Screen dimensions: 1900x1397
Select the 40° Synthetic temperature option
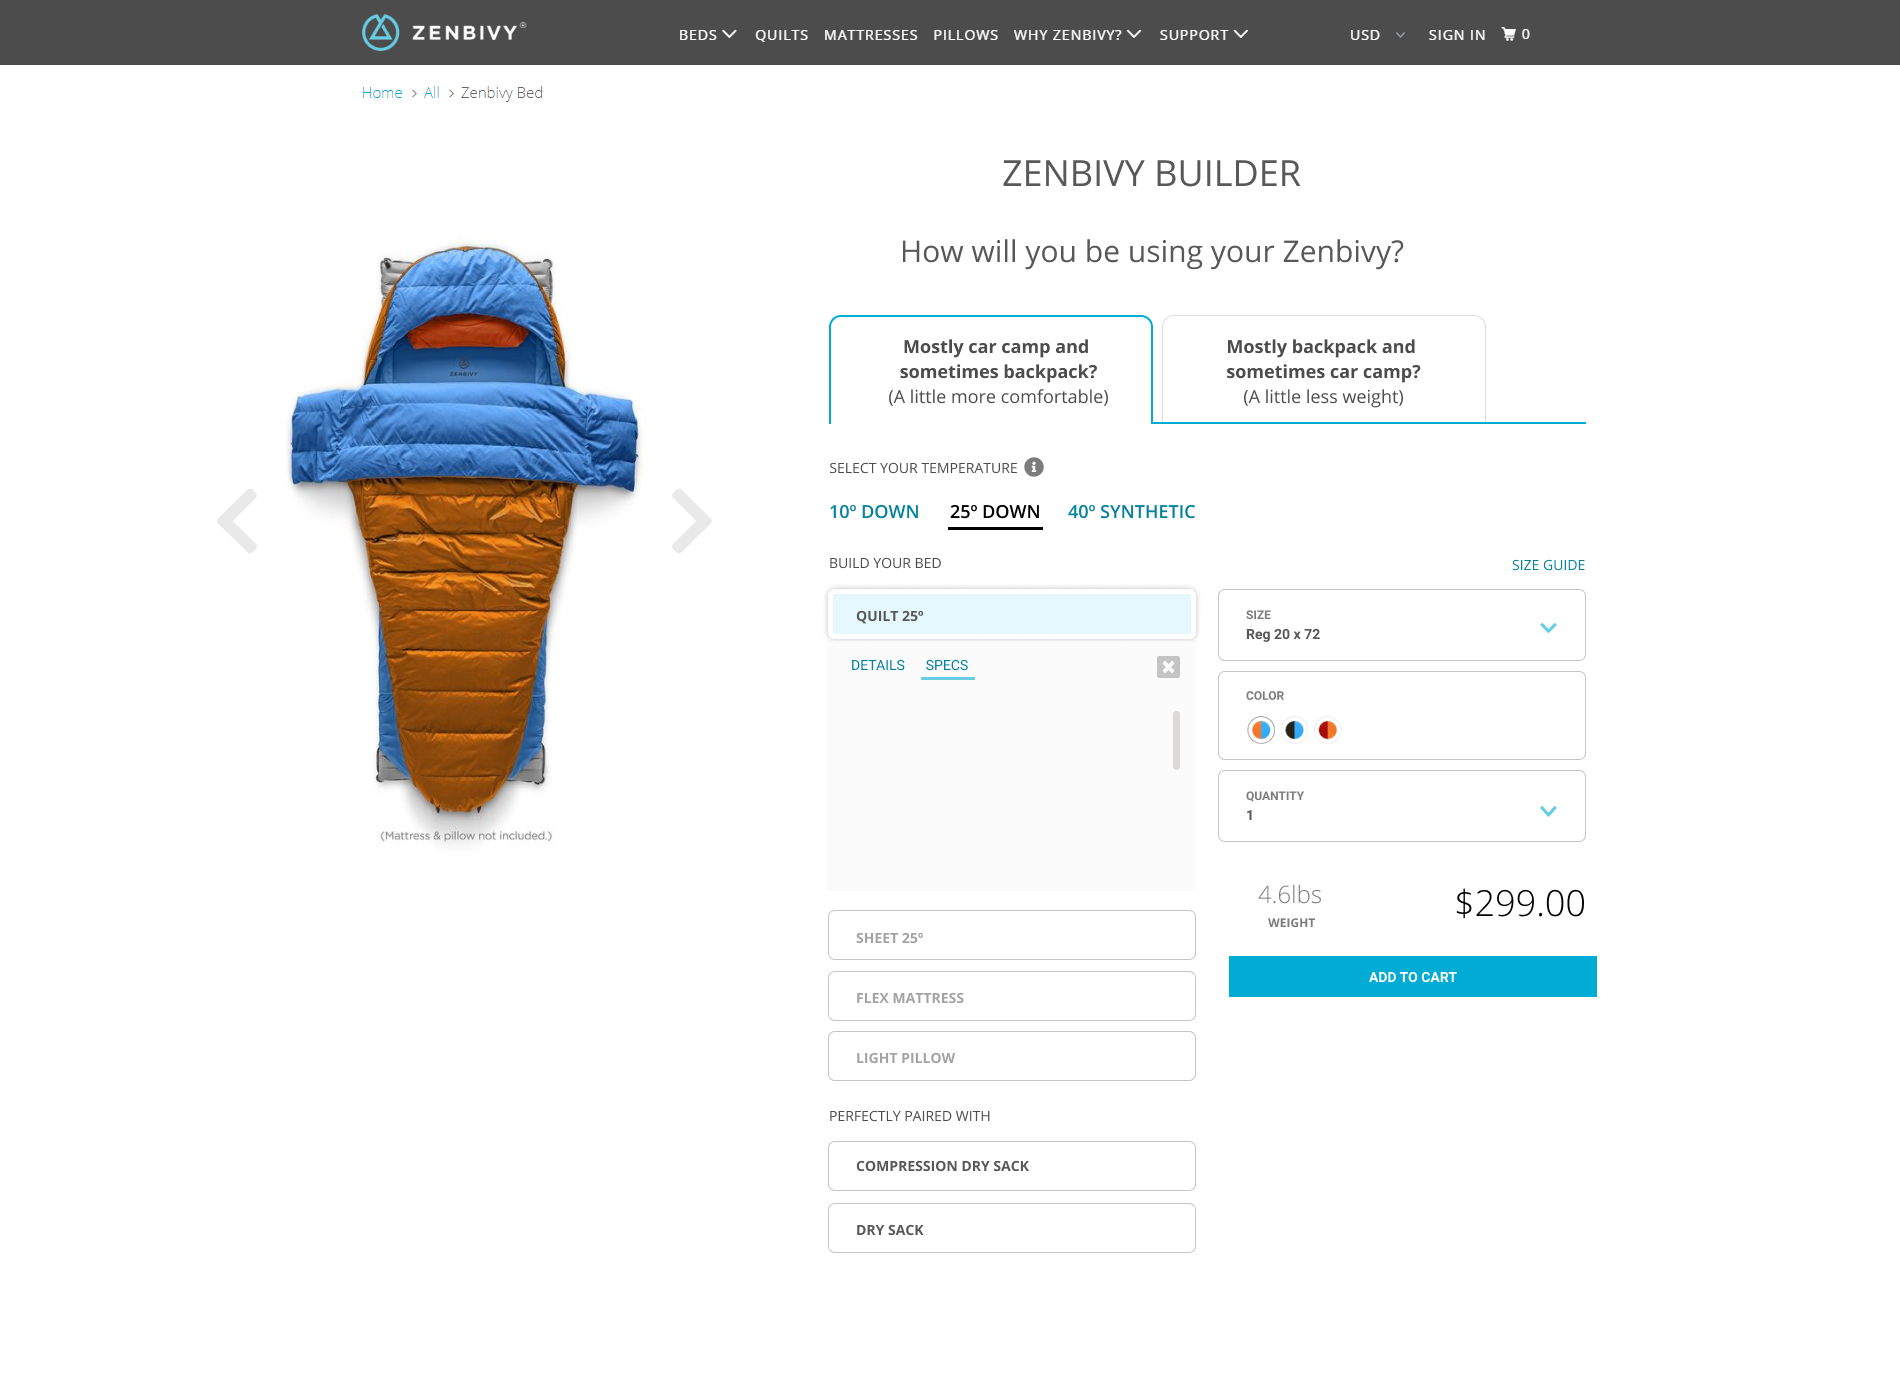click(x=1131, y=512)
